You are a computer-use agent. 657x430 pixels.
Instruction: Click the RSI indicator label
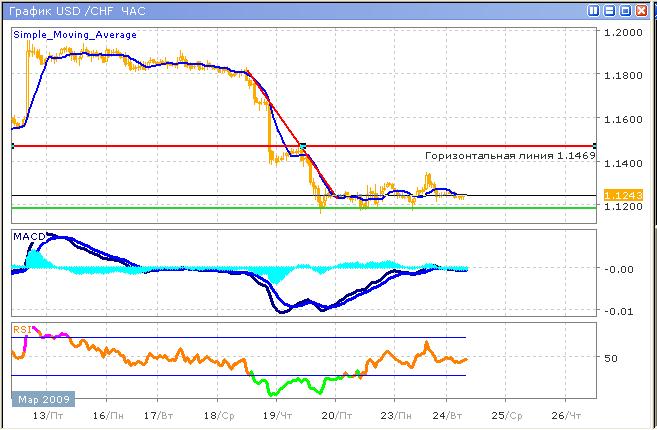[x=22, y=329]
